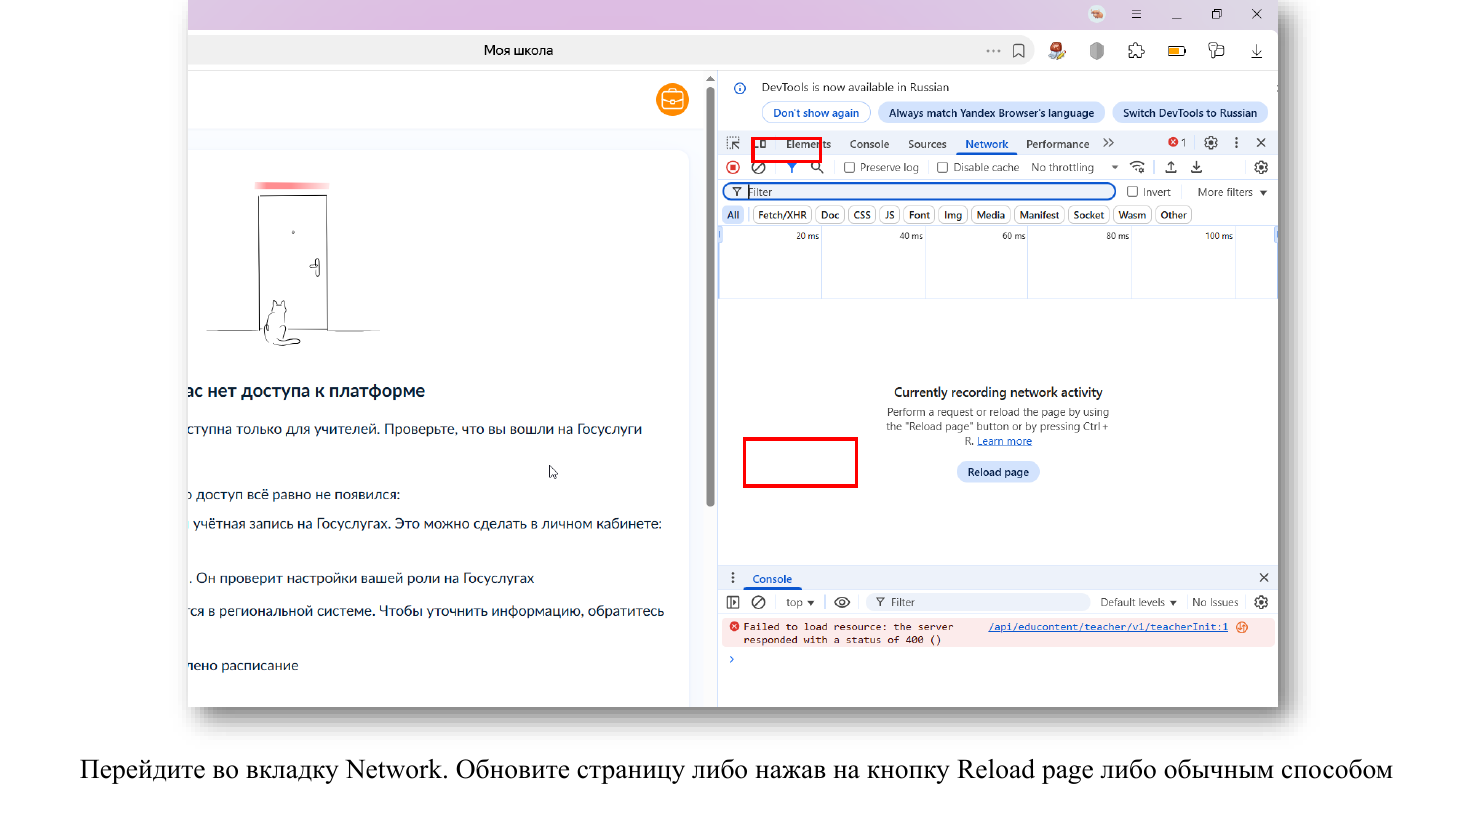This screenshot has width=1467, height=825.
Task: Open network conditions wifi icon
Action: (x=1137, y=167)
